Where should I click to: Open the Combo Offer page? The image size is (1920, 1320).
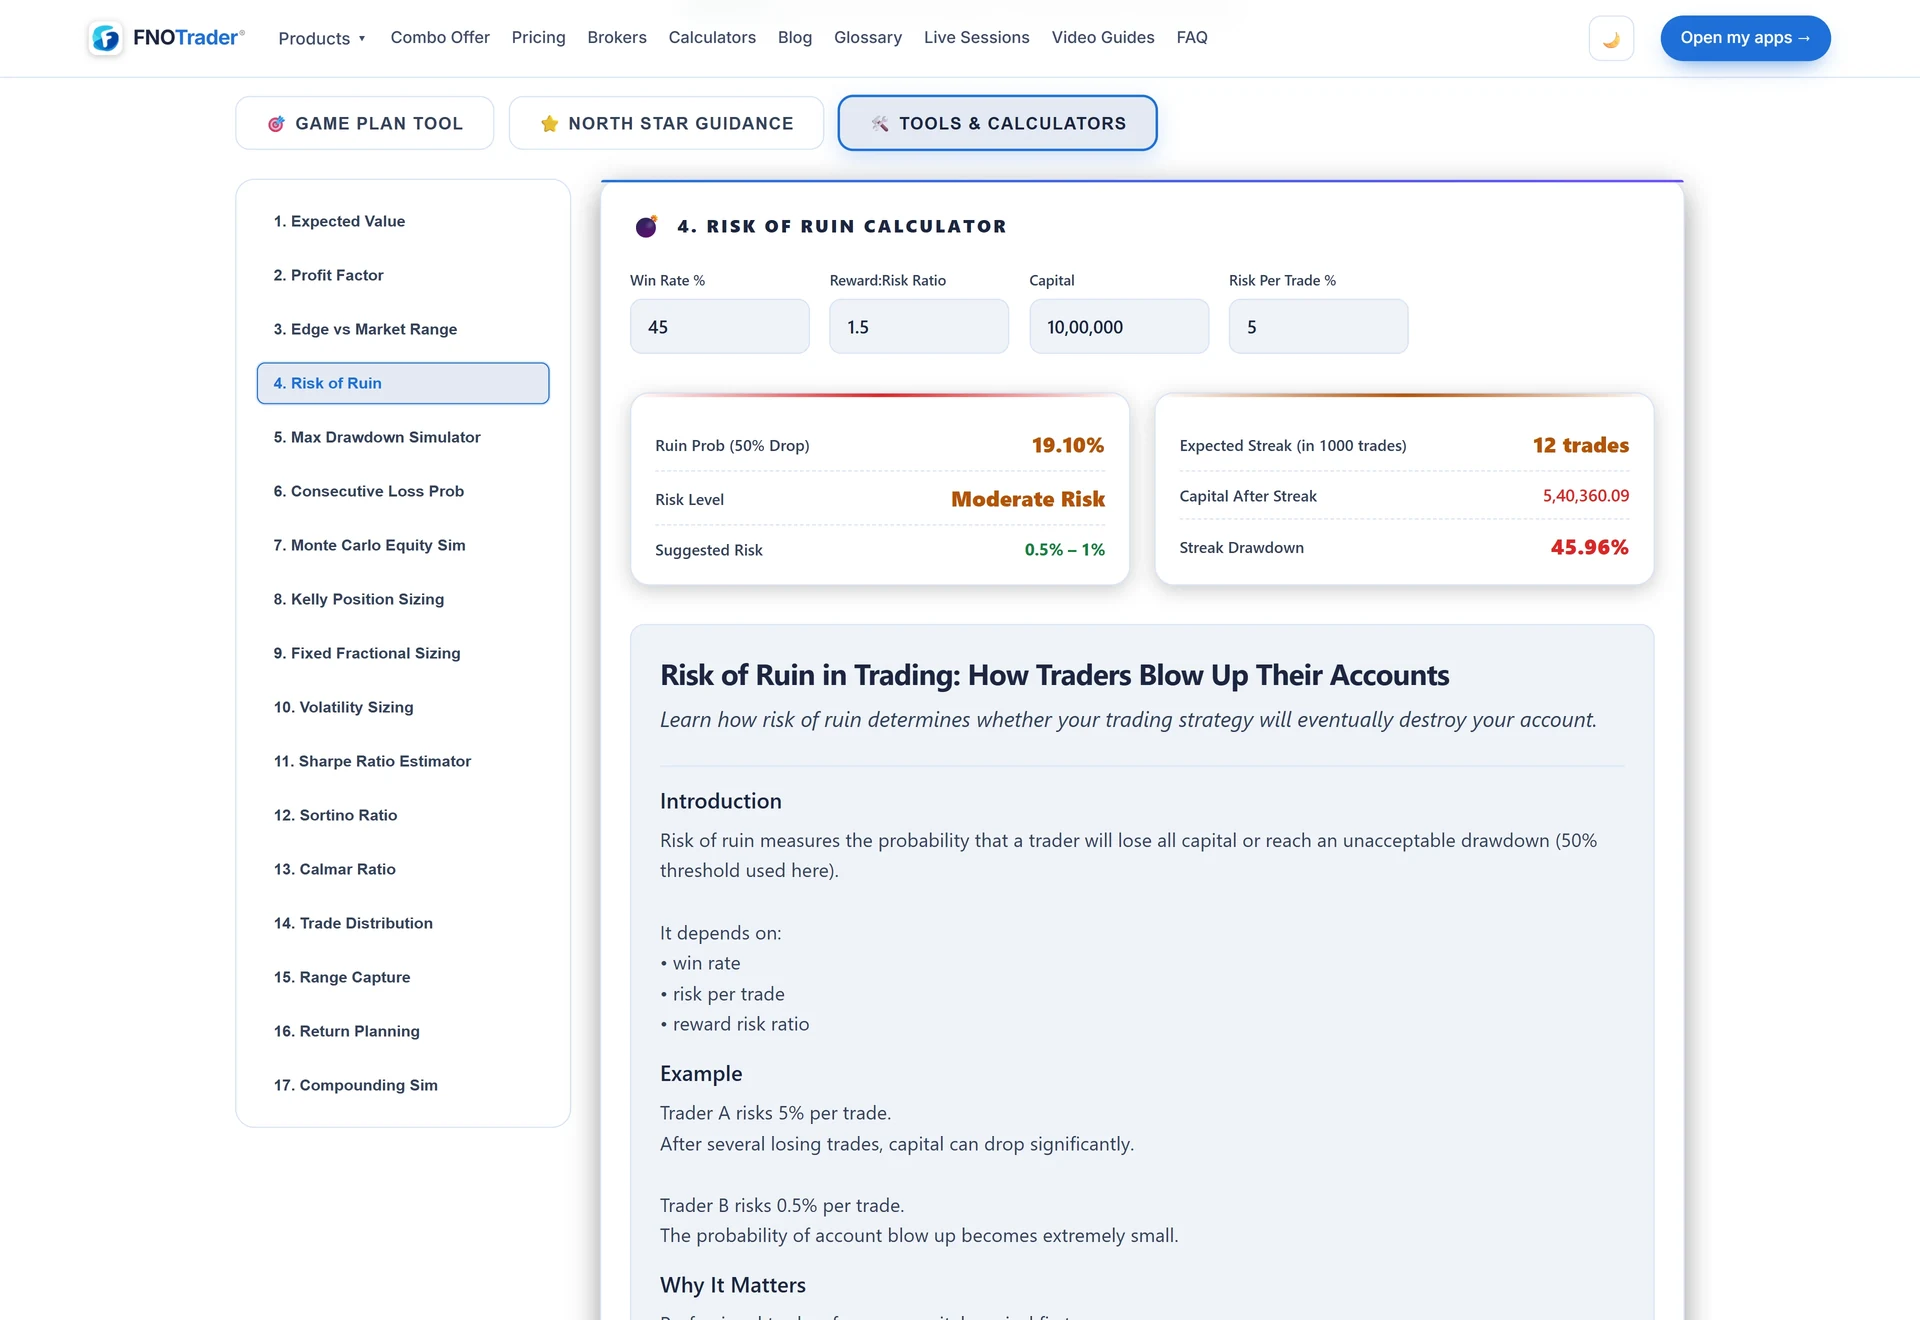440,37
